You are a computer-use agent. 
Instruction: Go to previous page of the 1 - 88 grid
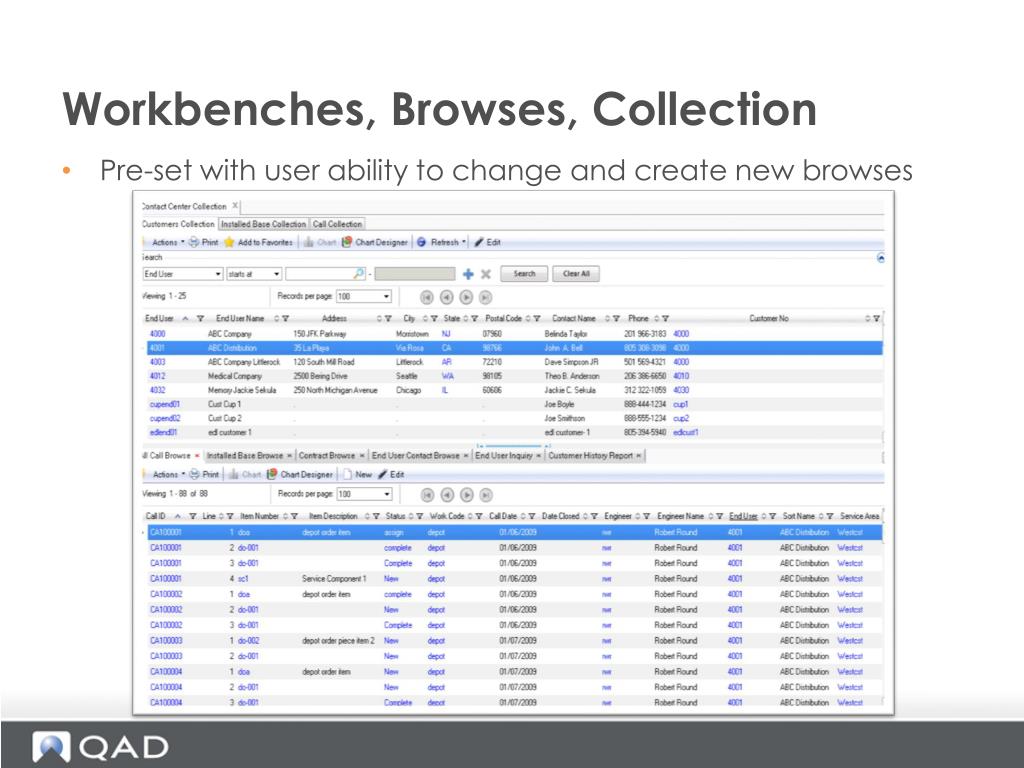tap(447, 495)
